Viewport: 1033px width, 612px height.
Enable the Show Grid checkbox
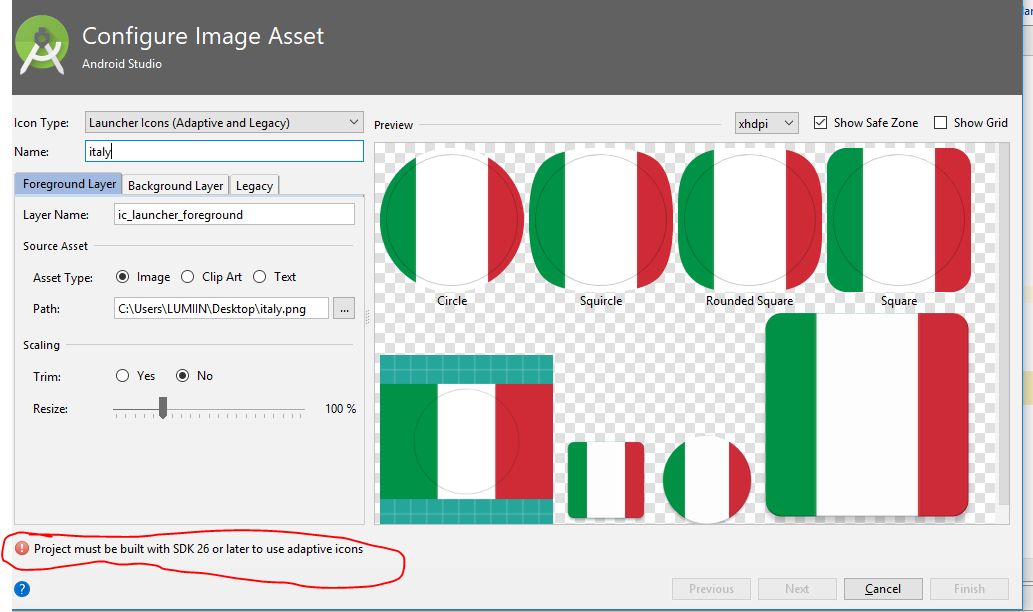tap(941, 123)
